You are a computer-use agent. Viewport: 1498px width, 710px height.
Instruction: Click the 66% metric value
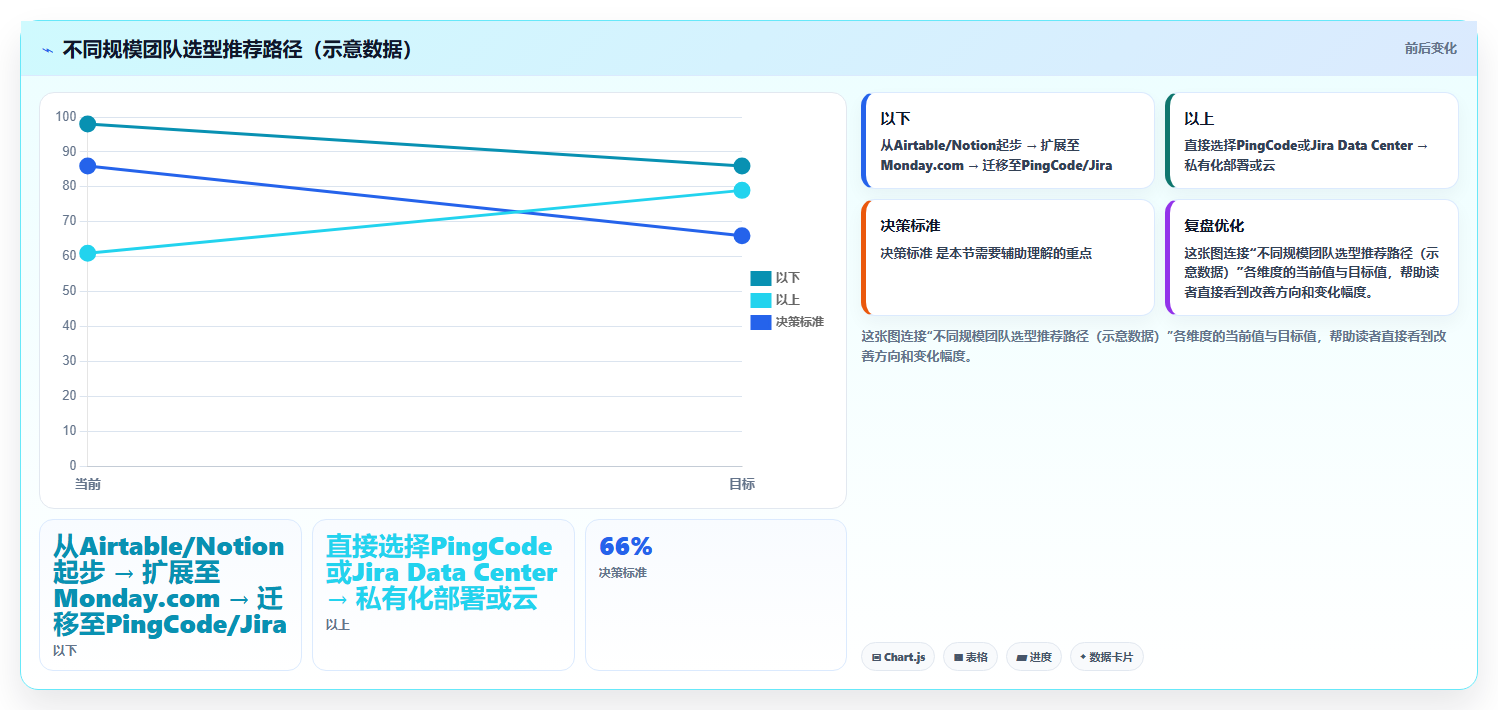pyautogui.click(x=625, y=547)
